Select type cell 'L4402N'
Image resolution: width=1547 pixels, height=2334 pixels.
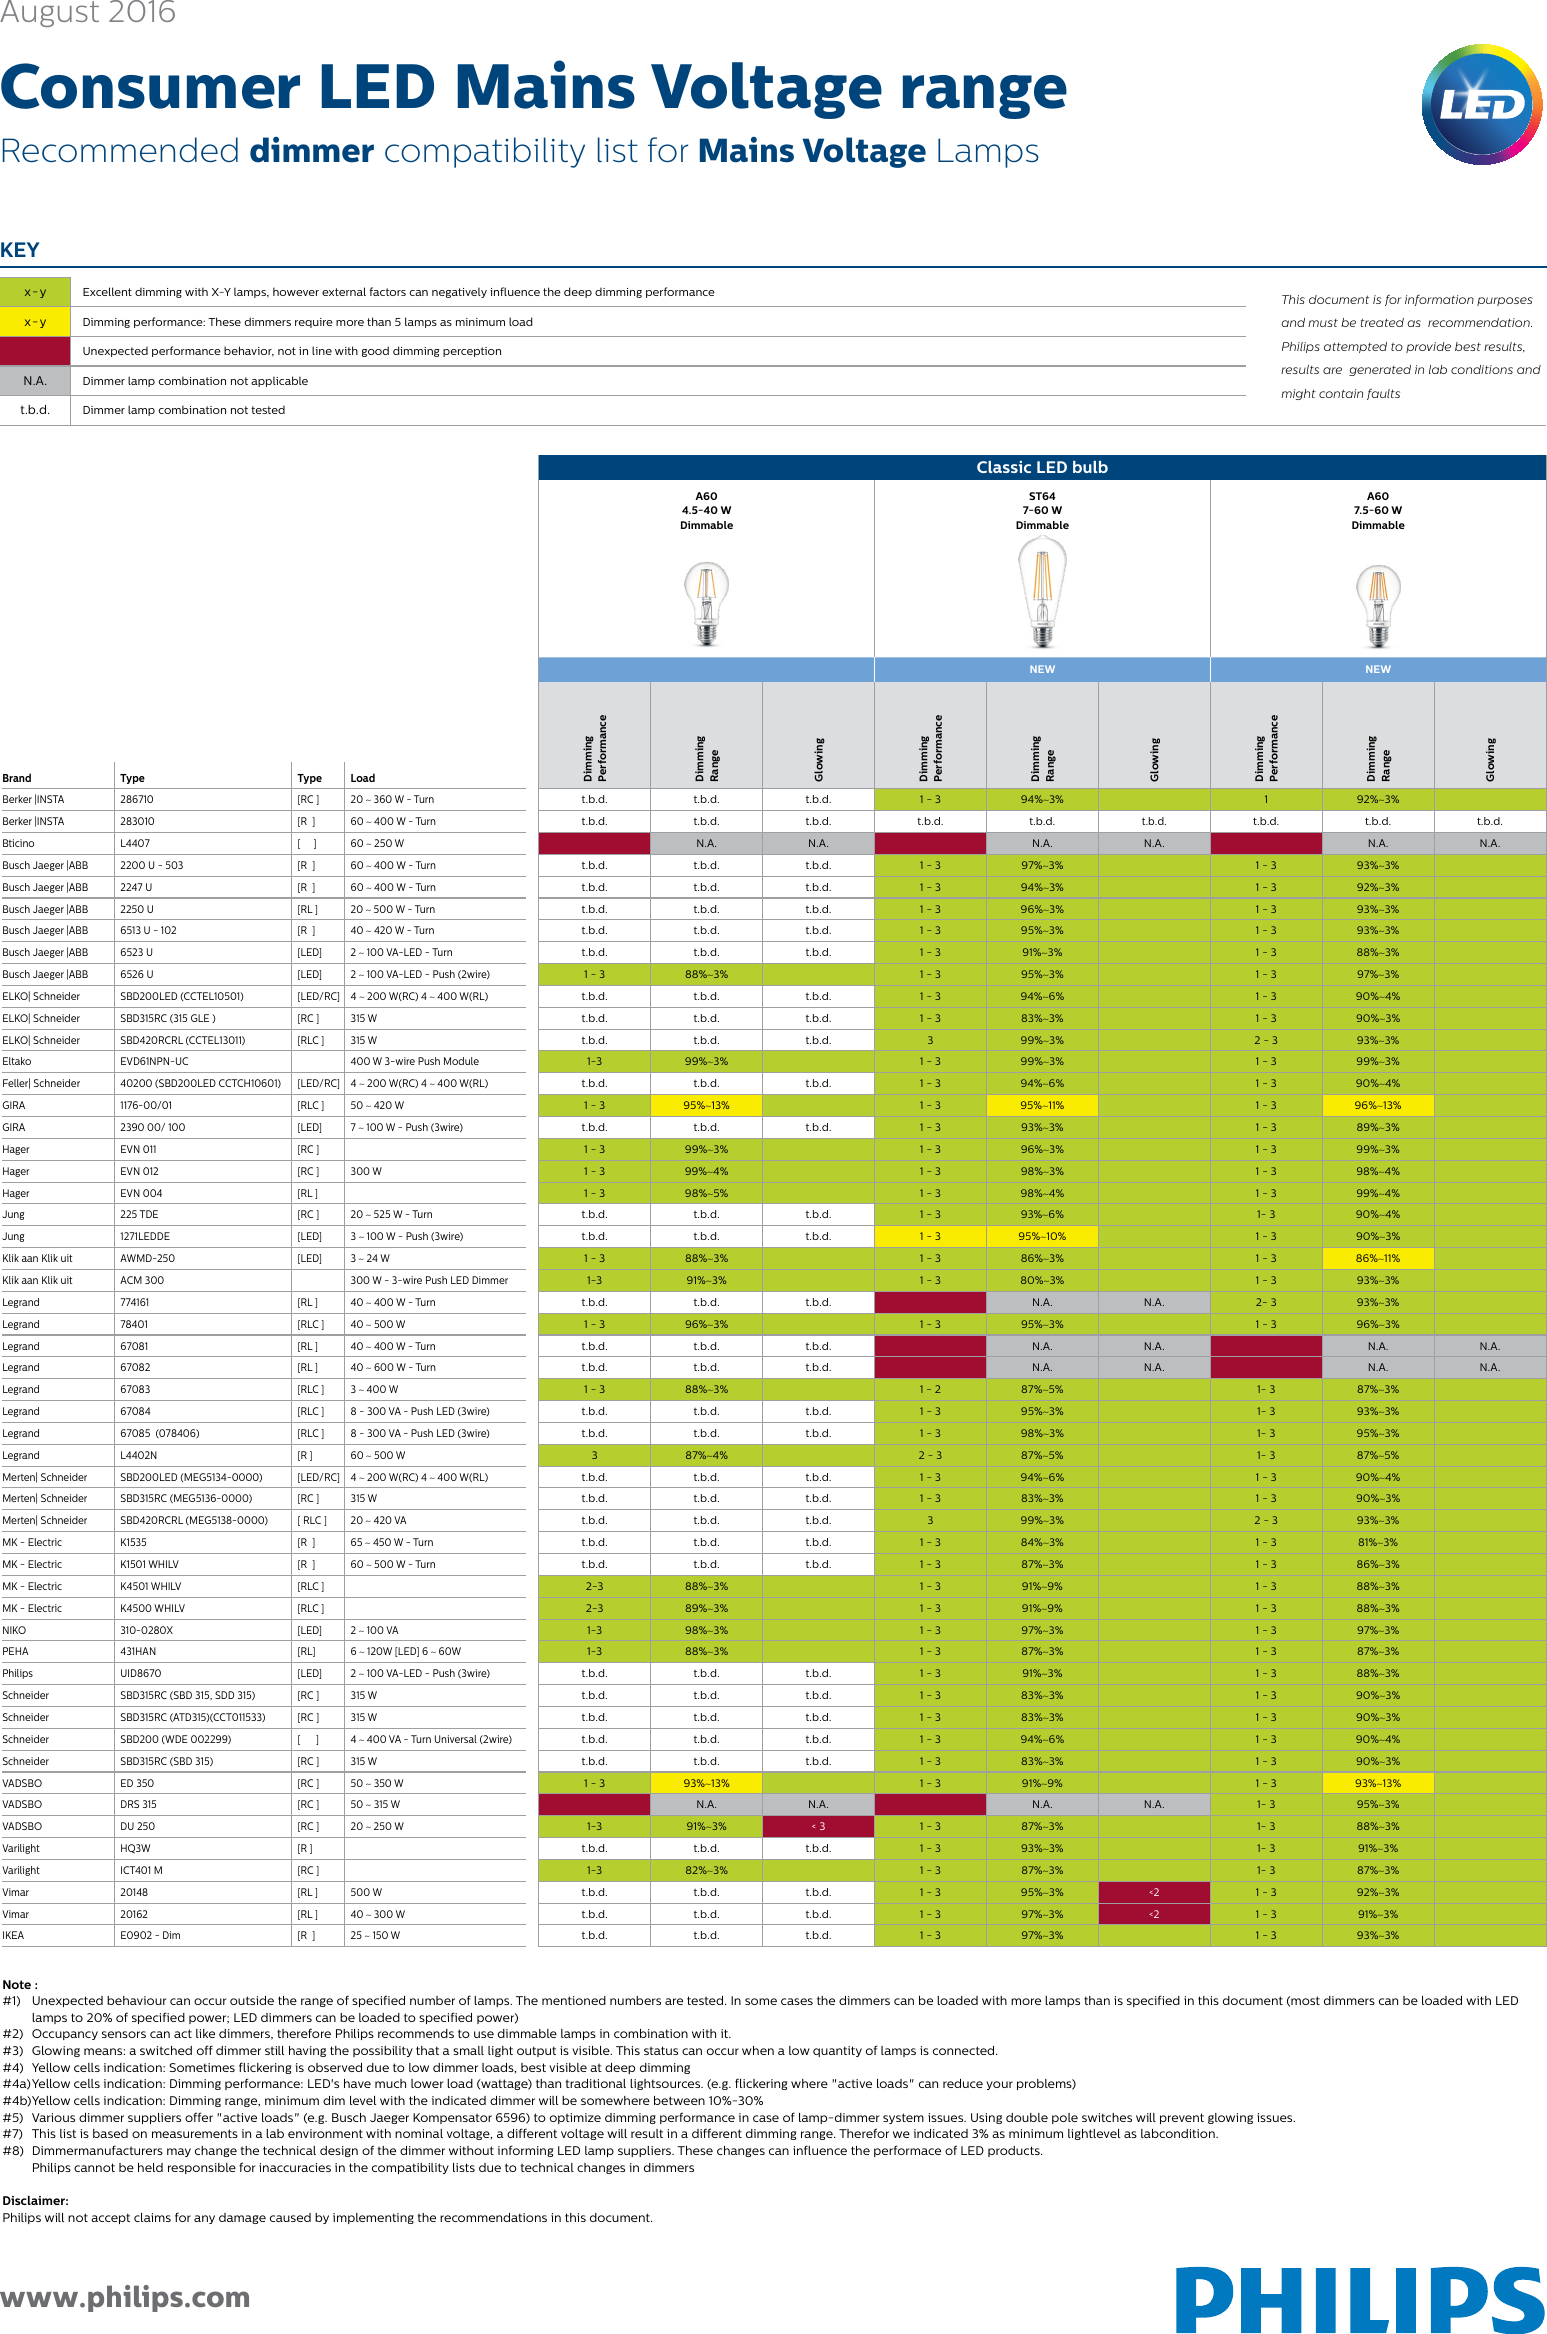(138, 1455)
